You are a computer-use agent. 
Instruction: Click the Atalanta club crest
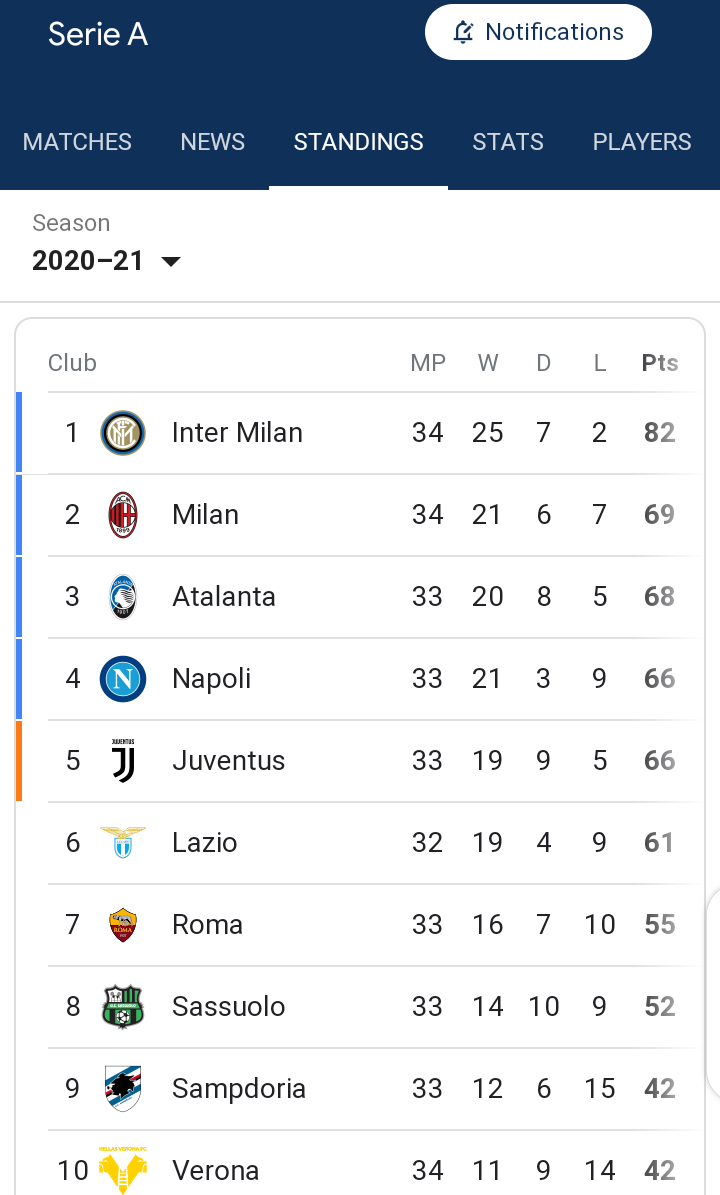coord(123,597)
